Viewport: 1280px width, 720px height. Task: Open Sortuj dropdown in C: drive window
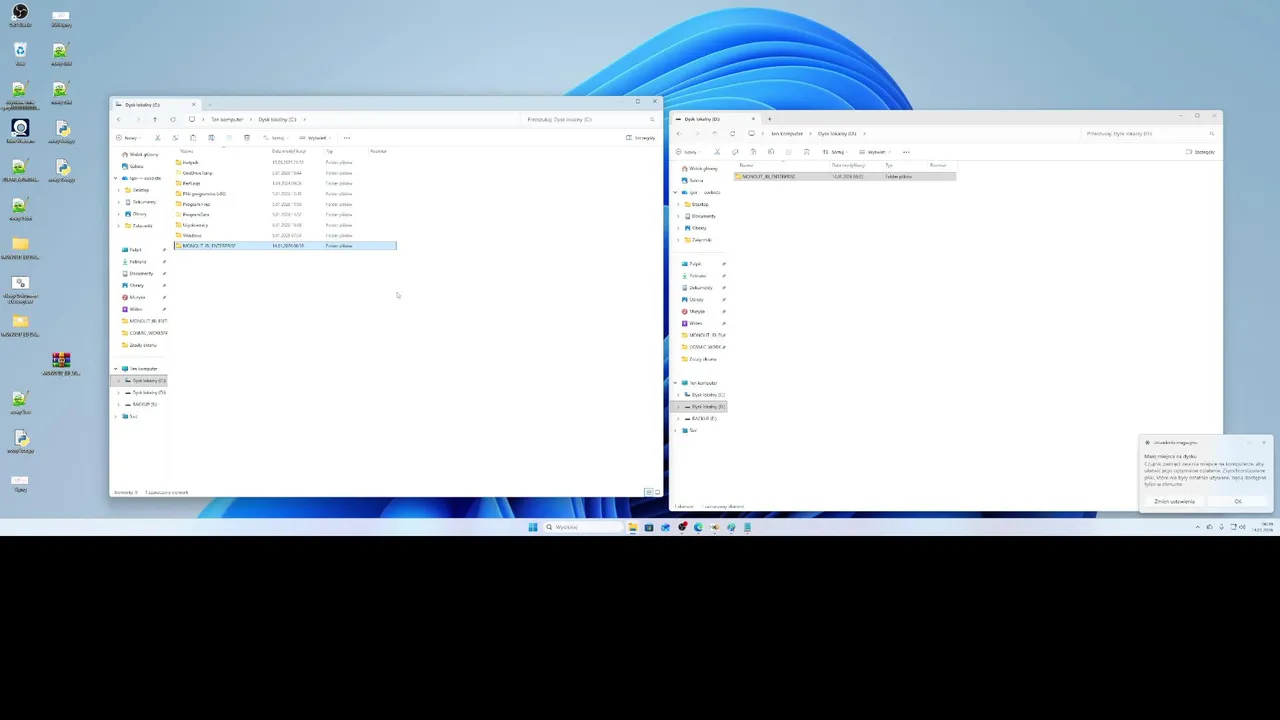[x=274, y=138]
